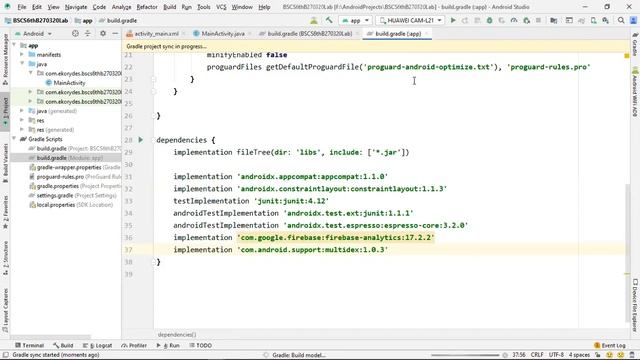Expand the manifests folder

[x=22, y=55]
